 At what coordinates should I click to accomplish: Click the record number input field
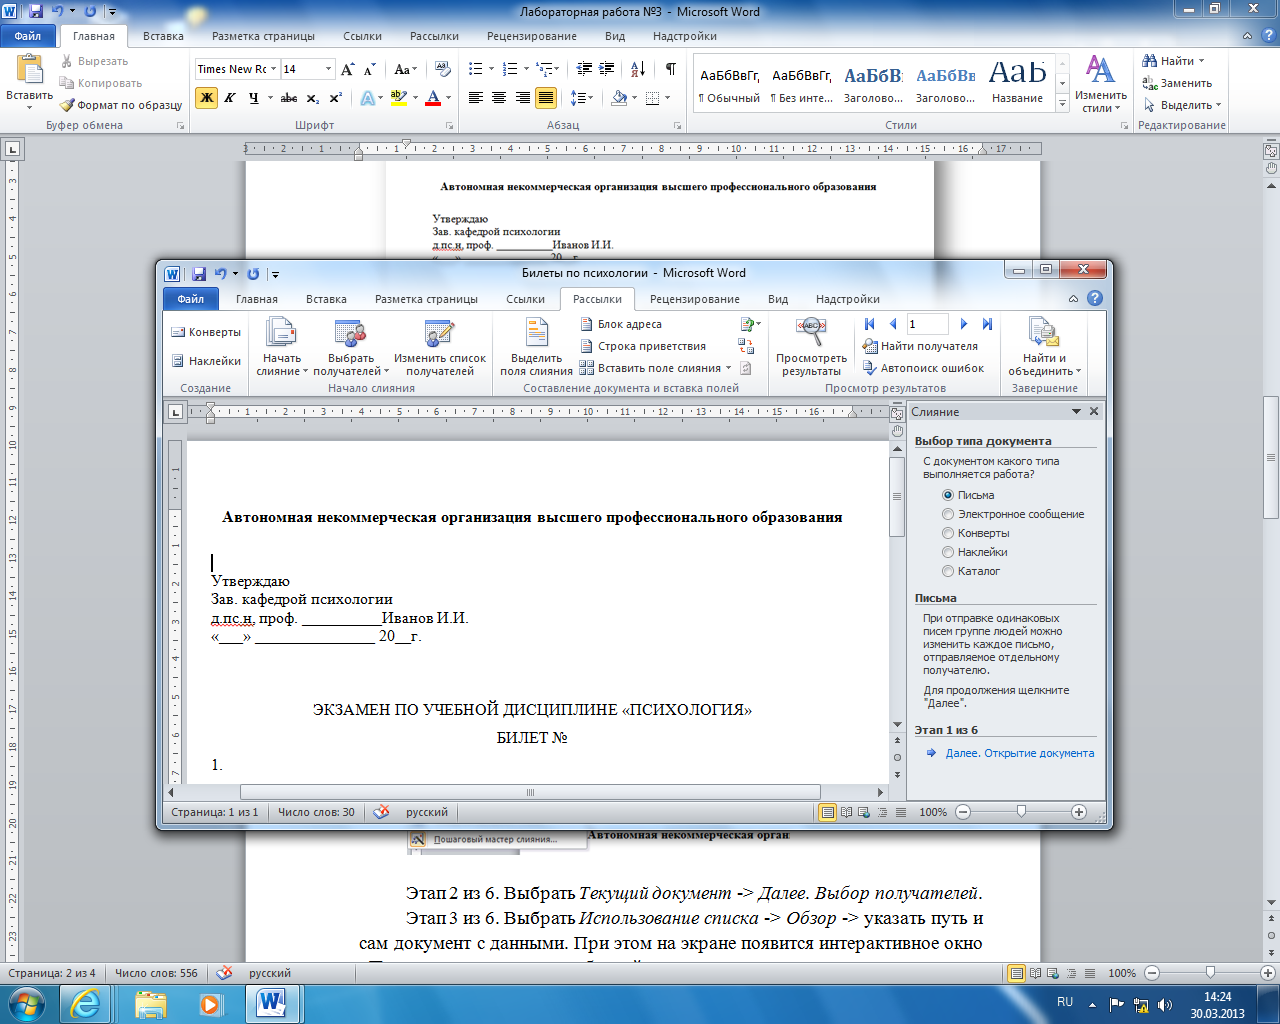927,324
